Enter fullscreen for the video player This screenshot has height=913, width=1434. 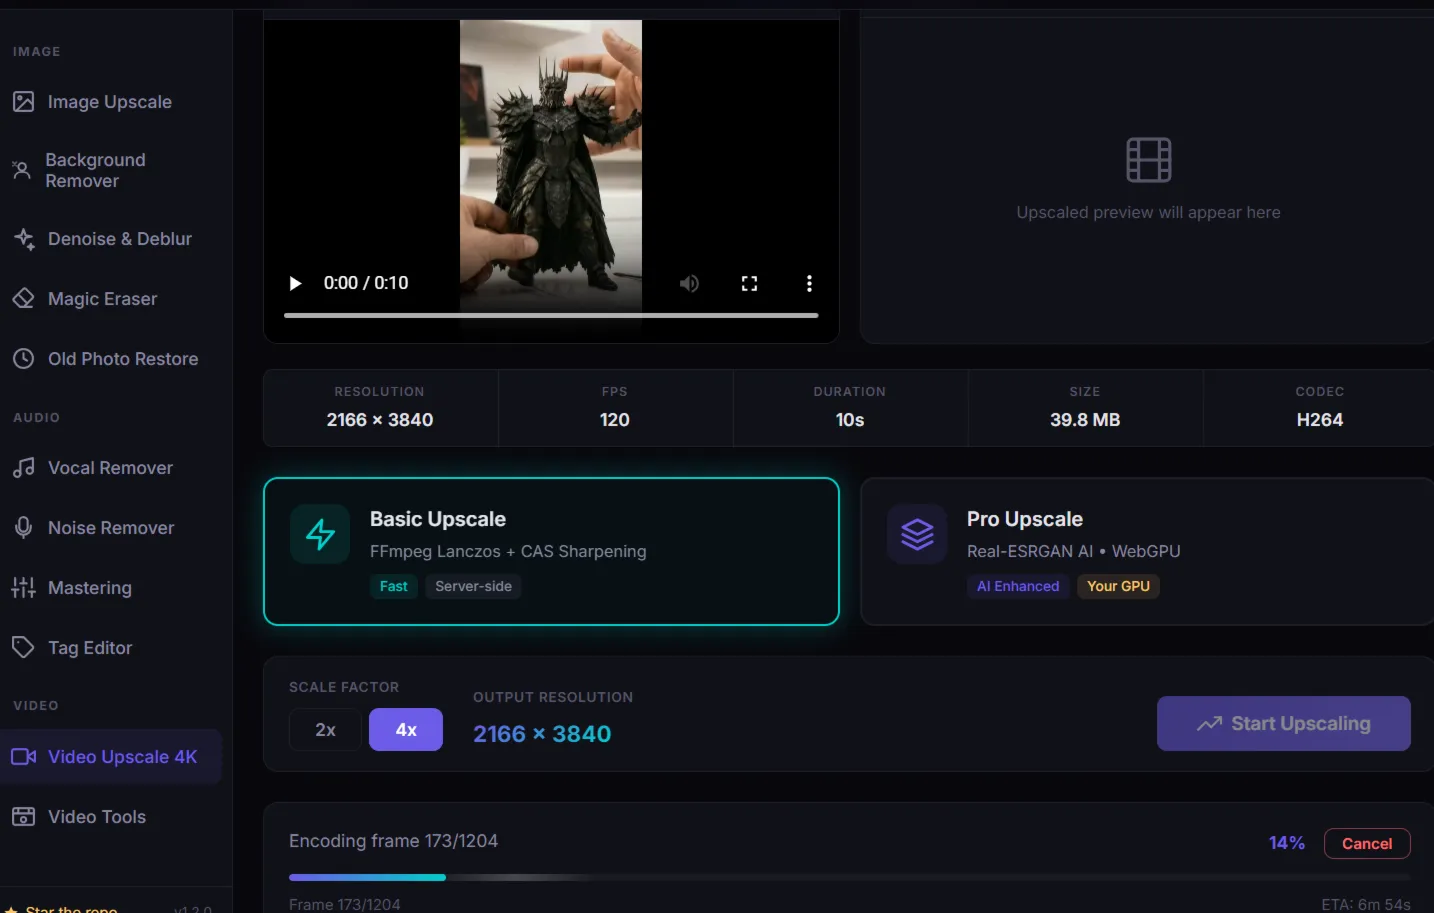(x=749, y=283)
